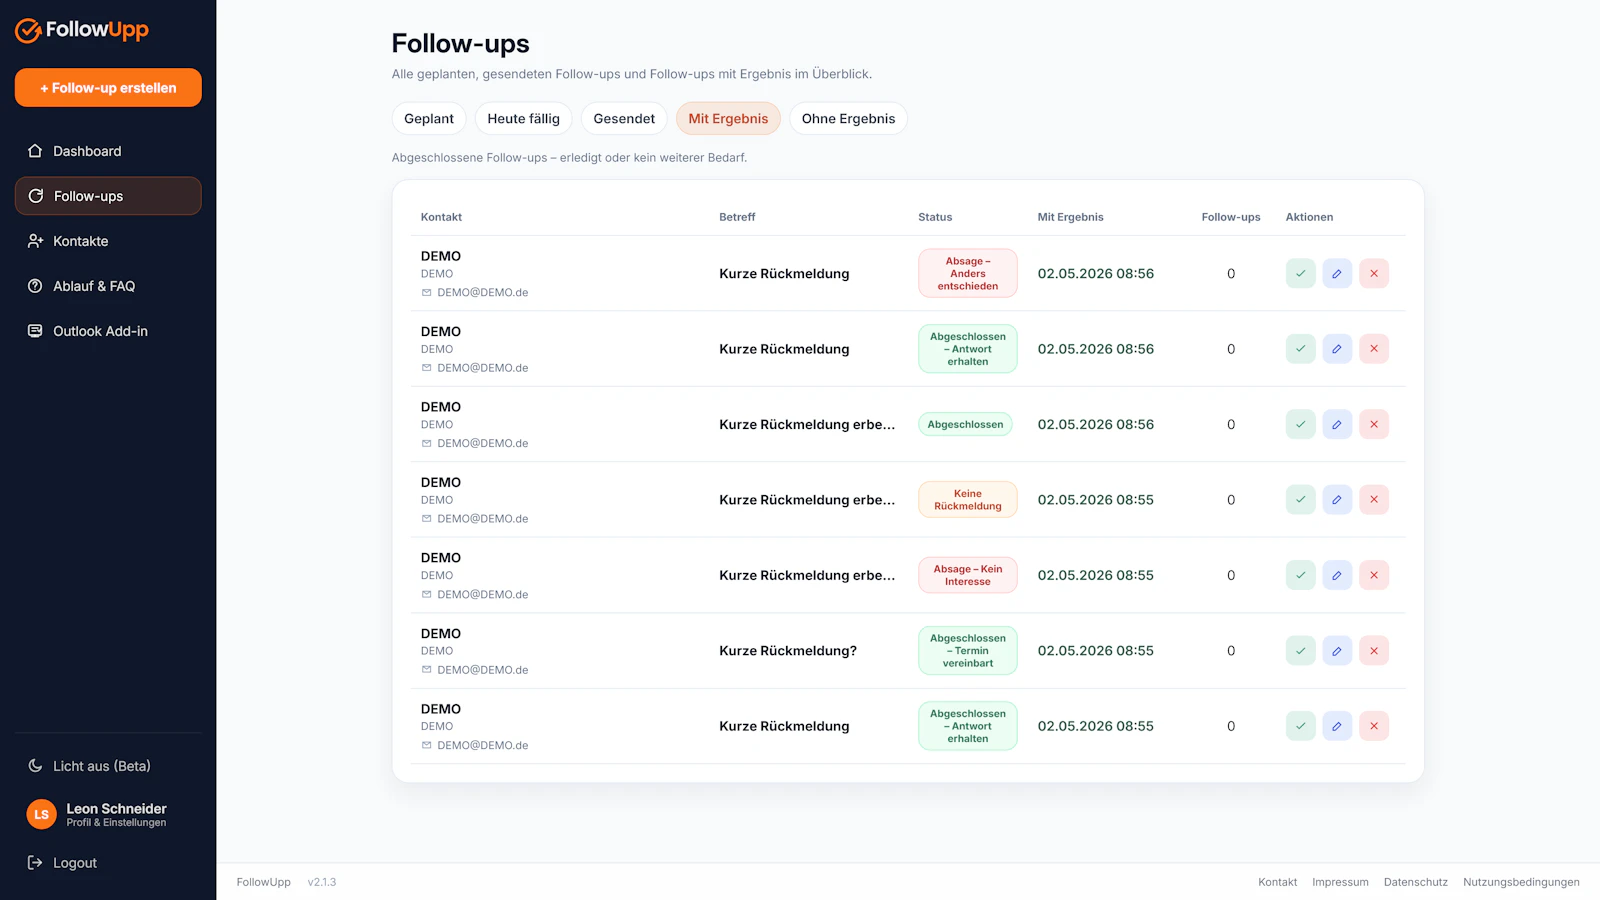Click the '+ Follow-up erstellen' button
The width and height of the screenshot is (1600, 900).
pyautogui.click(x=108, y=88)
